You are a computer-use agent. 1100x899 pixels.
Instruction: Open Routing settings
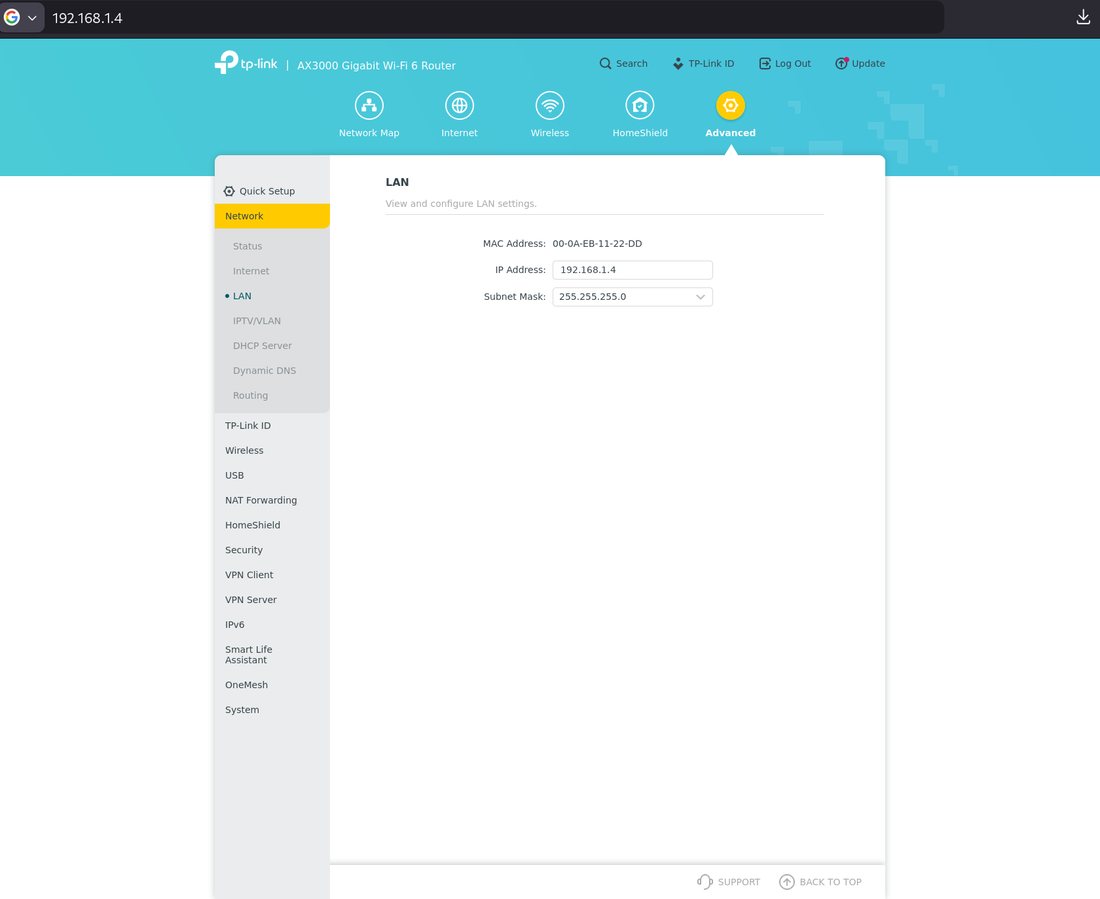[x=250, y=396]
